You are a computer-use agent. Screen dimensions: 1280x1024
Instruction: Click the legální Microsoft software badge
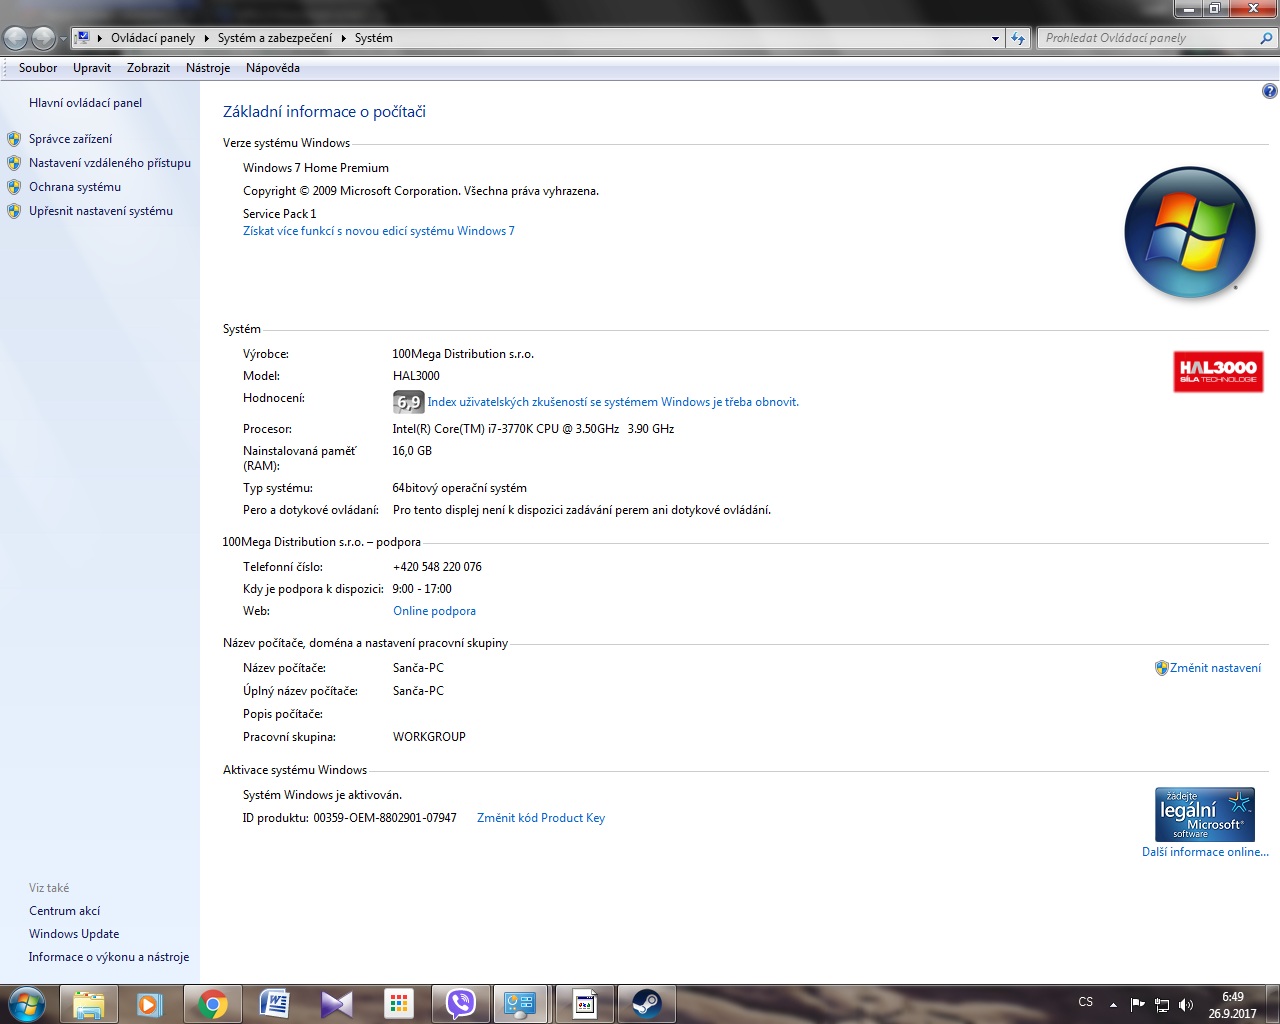[1205, 814]
